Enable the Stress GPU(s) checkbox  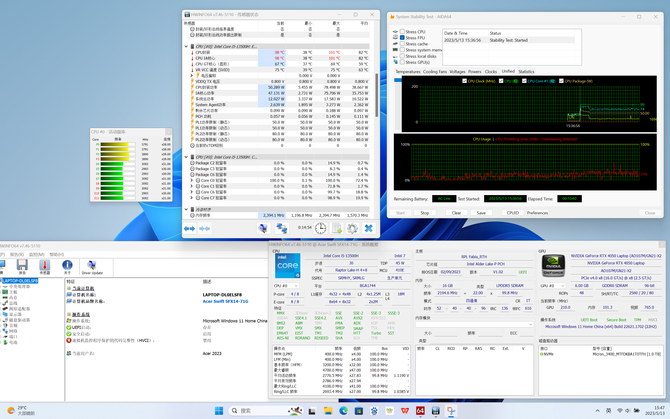pos(402,62)
